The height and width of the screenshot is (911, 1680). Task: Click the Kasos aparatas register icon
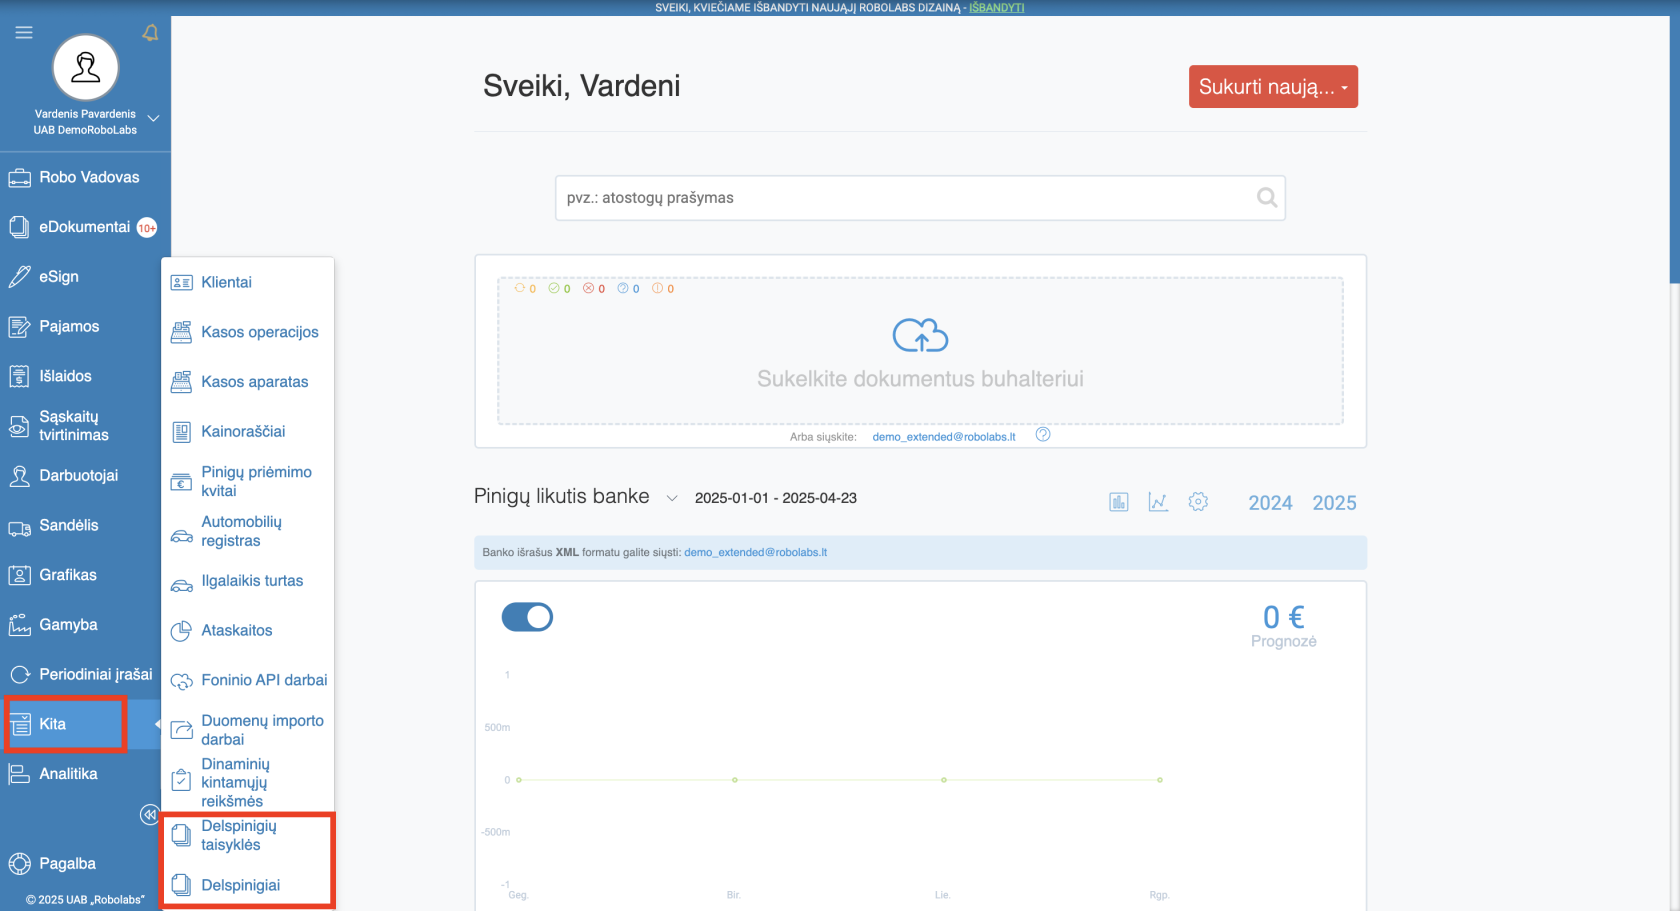181,382
